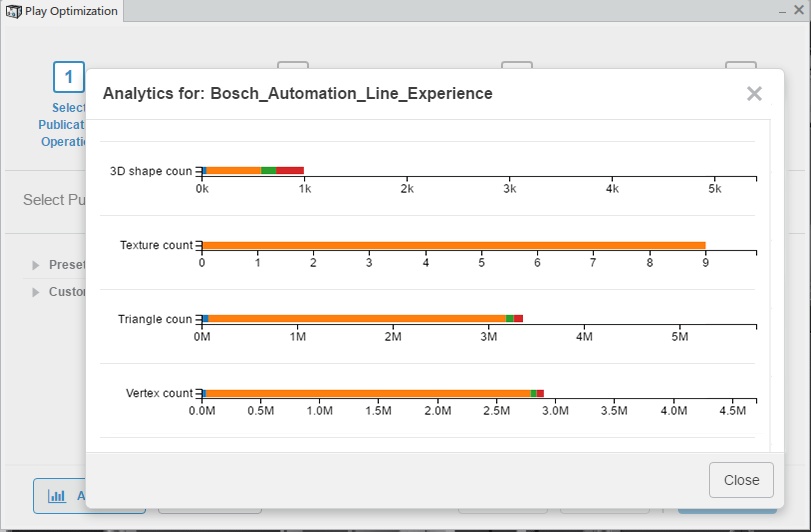Click the Close button in Analytics dialog

point(741,480)
